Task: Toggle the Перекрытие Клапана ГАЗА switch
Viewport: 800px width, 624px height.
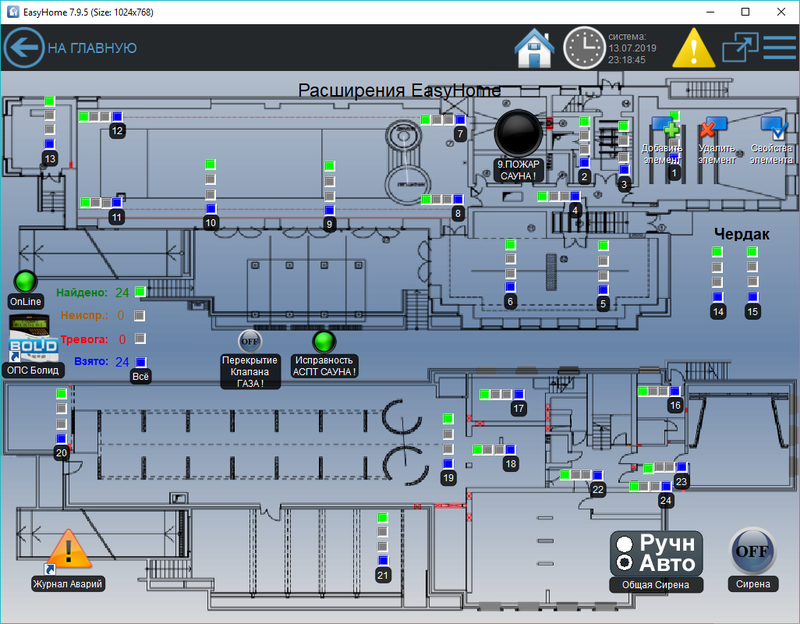Action: (x=249, y=341)
